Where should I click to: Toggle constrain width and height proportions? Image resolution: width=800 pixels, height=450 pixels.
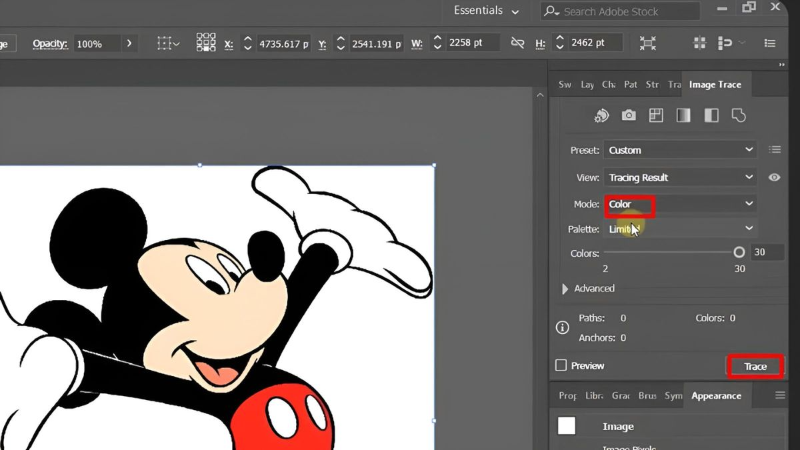517,43
